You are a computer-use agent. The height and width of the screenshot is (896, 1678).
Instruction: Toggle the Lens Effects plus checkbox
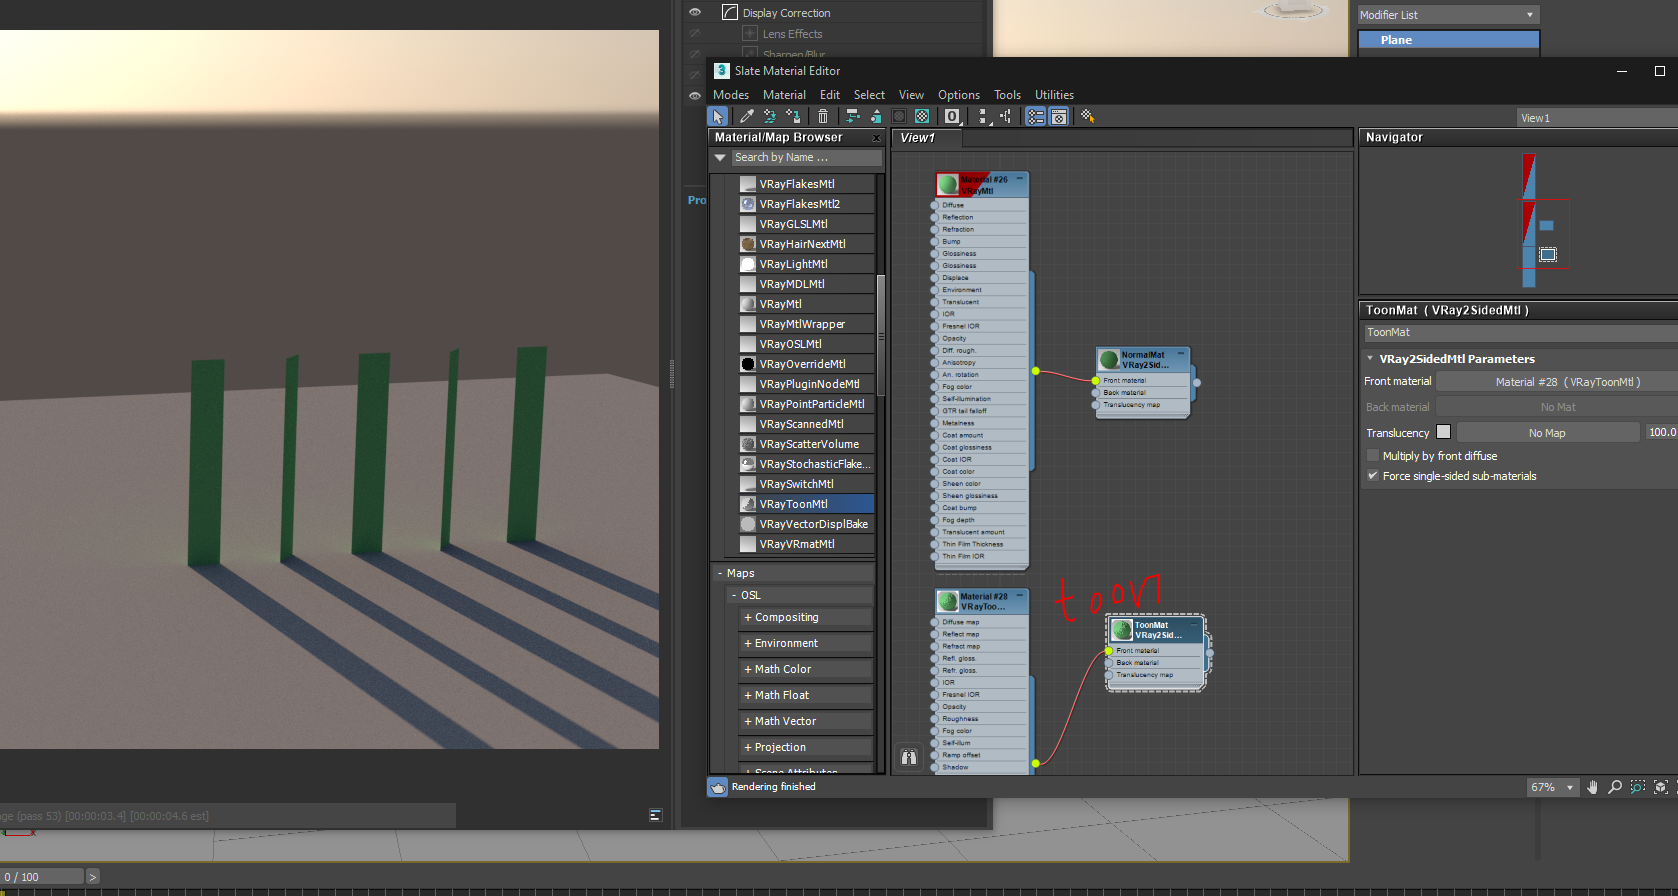coord(750,34)
